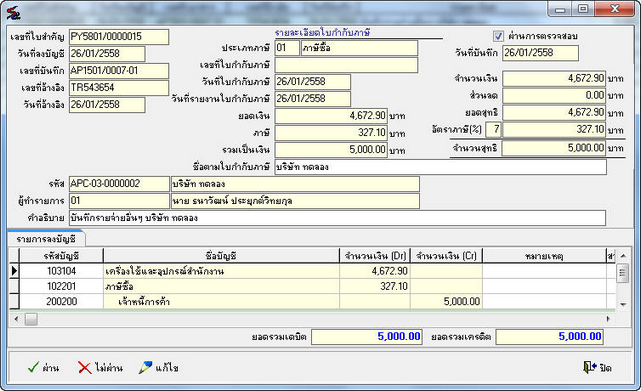Select account code 103104 cell
The height and width of the screenshot is (391, 641).
61,271
